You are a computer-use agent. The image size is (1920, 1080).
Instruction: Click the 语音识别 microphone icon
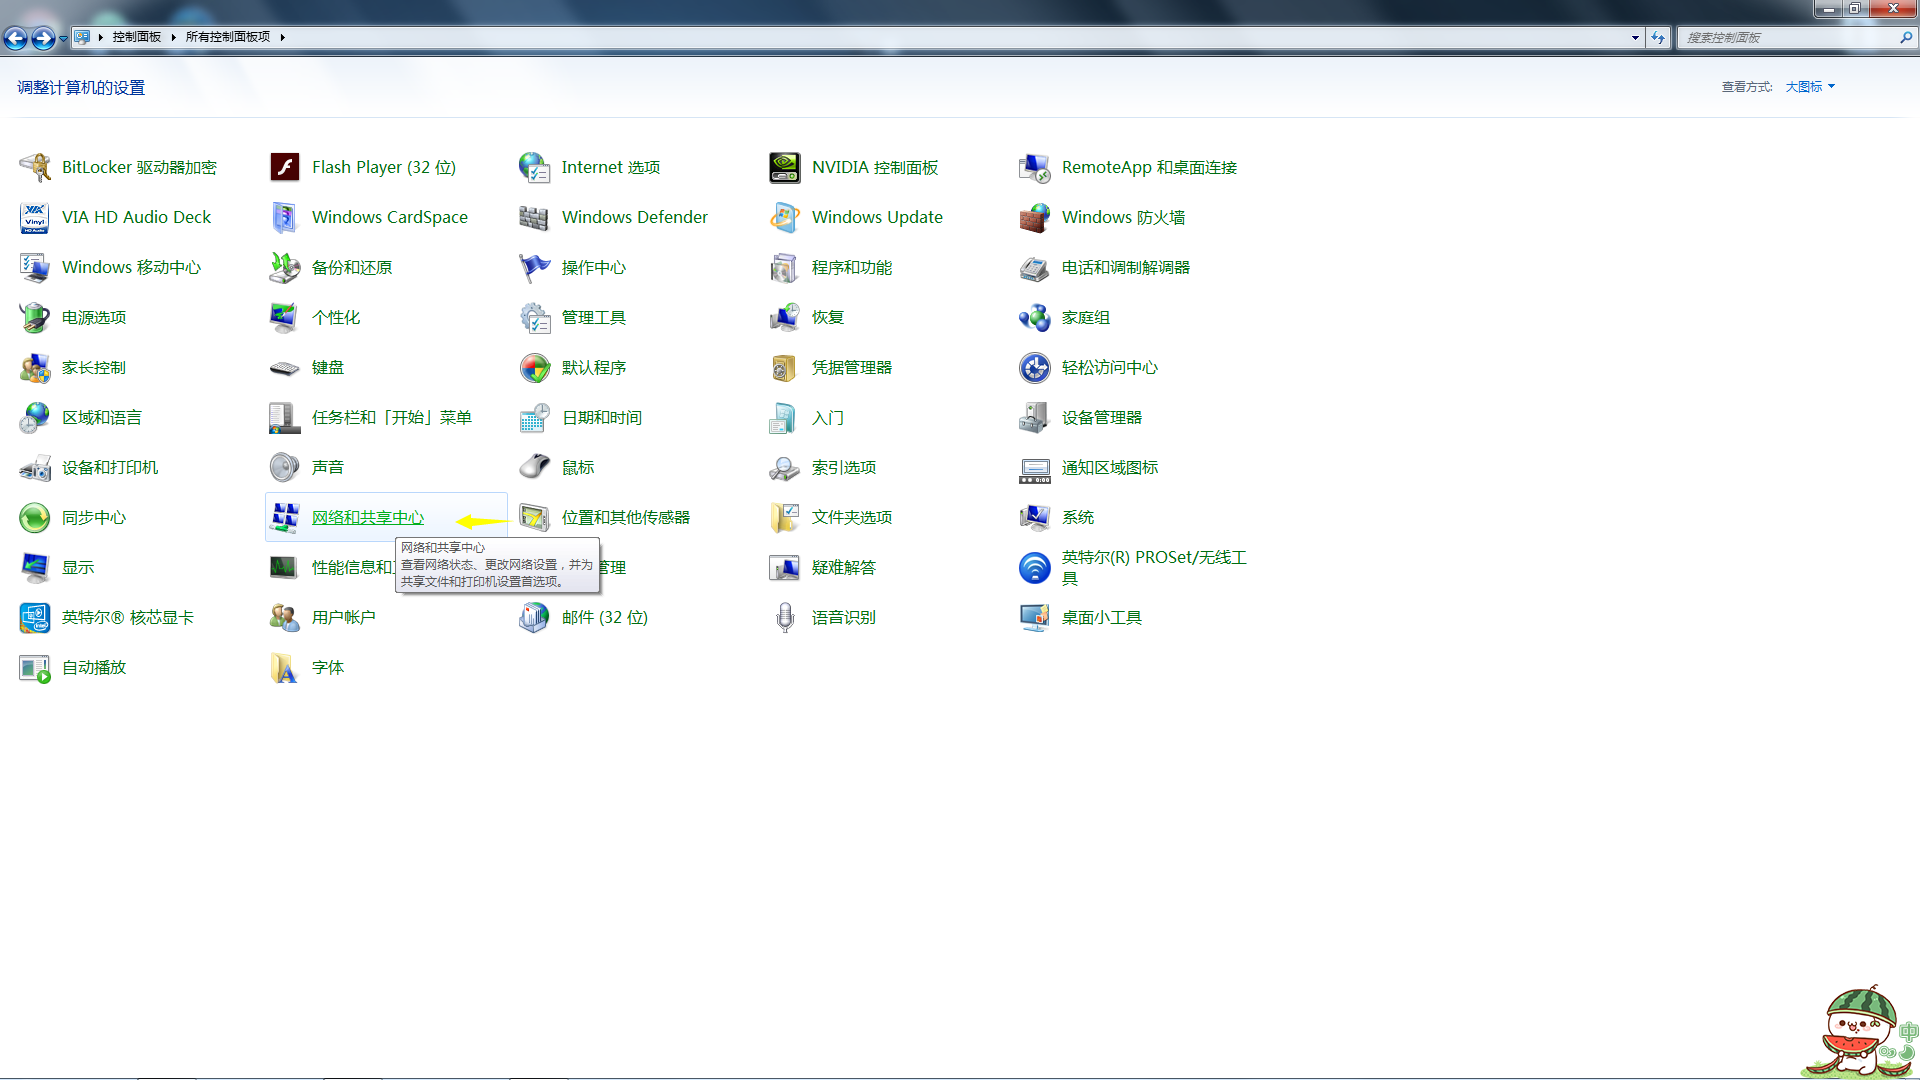(785, 617)
